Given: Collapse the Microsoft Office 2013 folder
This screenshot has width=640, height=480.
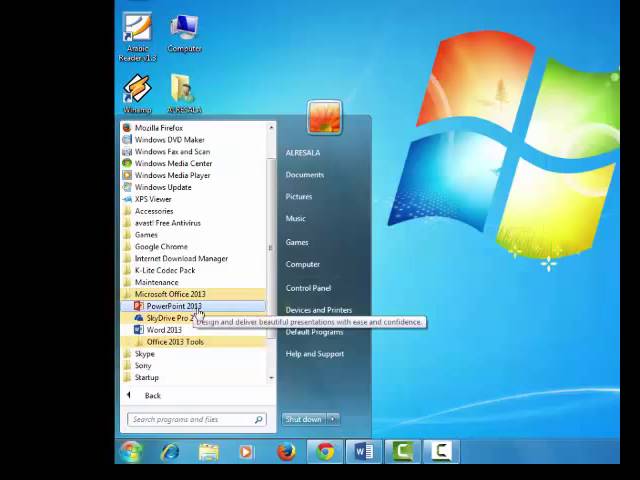Looking at the screenshot, I should pyautogui.click(x=193, y=294).
